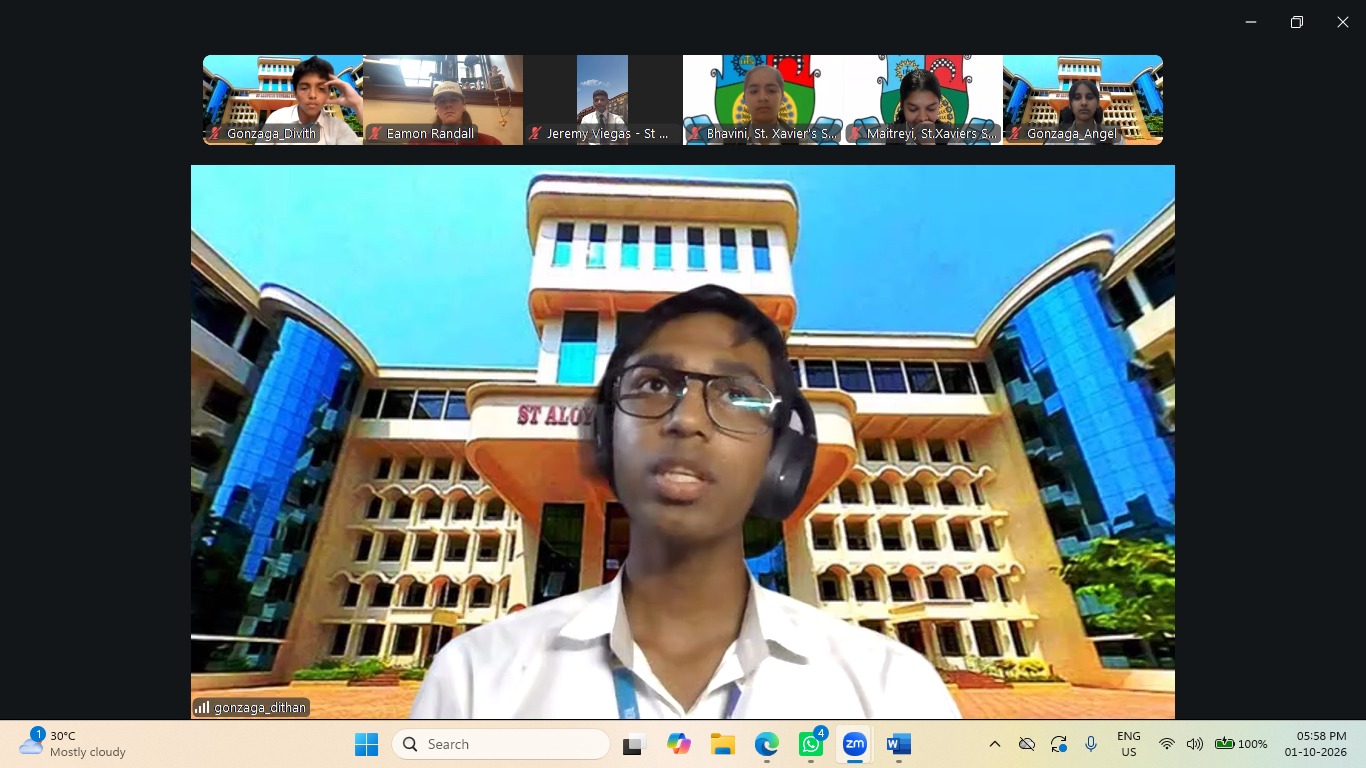The height and width of the screenshot is (768, 1366).
Task: Open the weather widget showing 30°C
Action: 72,744
